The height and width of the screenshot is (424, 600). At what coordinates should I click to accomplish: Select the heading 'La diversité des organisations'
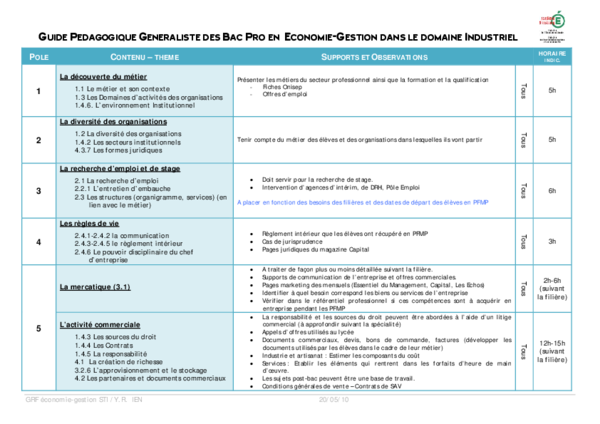pyautogui.click(x=113, y=122)
